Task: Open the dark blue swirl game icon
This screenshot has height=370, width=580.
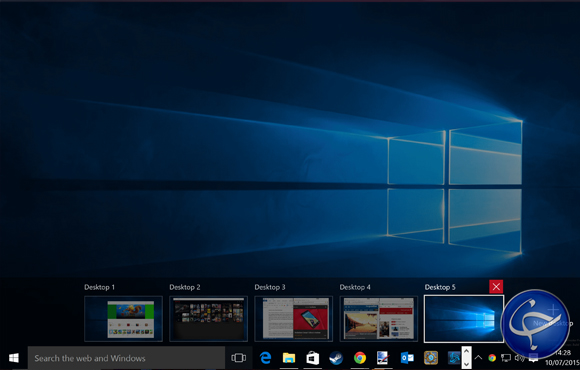Action: tap(454, 358)
